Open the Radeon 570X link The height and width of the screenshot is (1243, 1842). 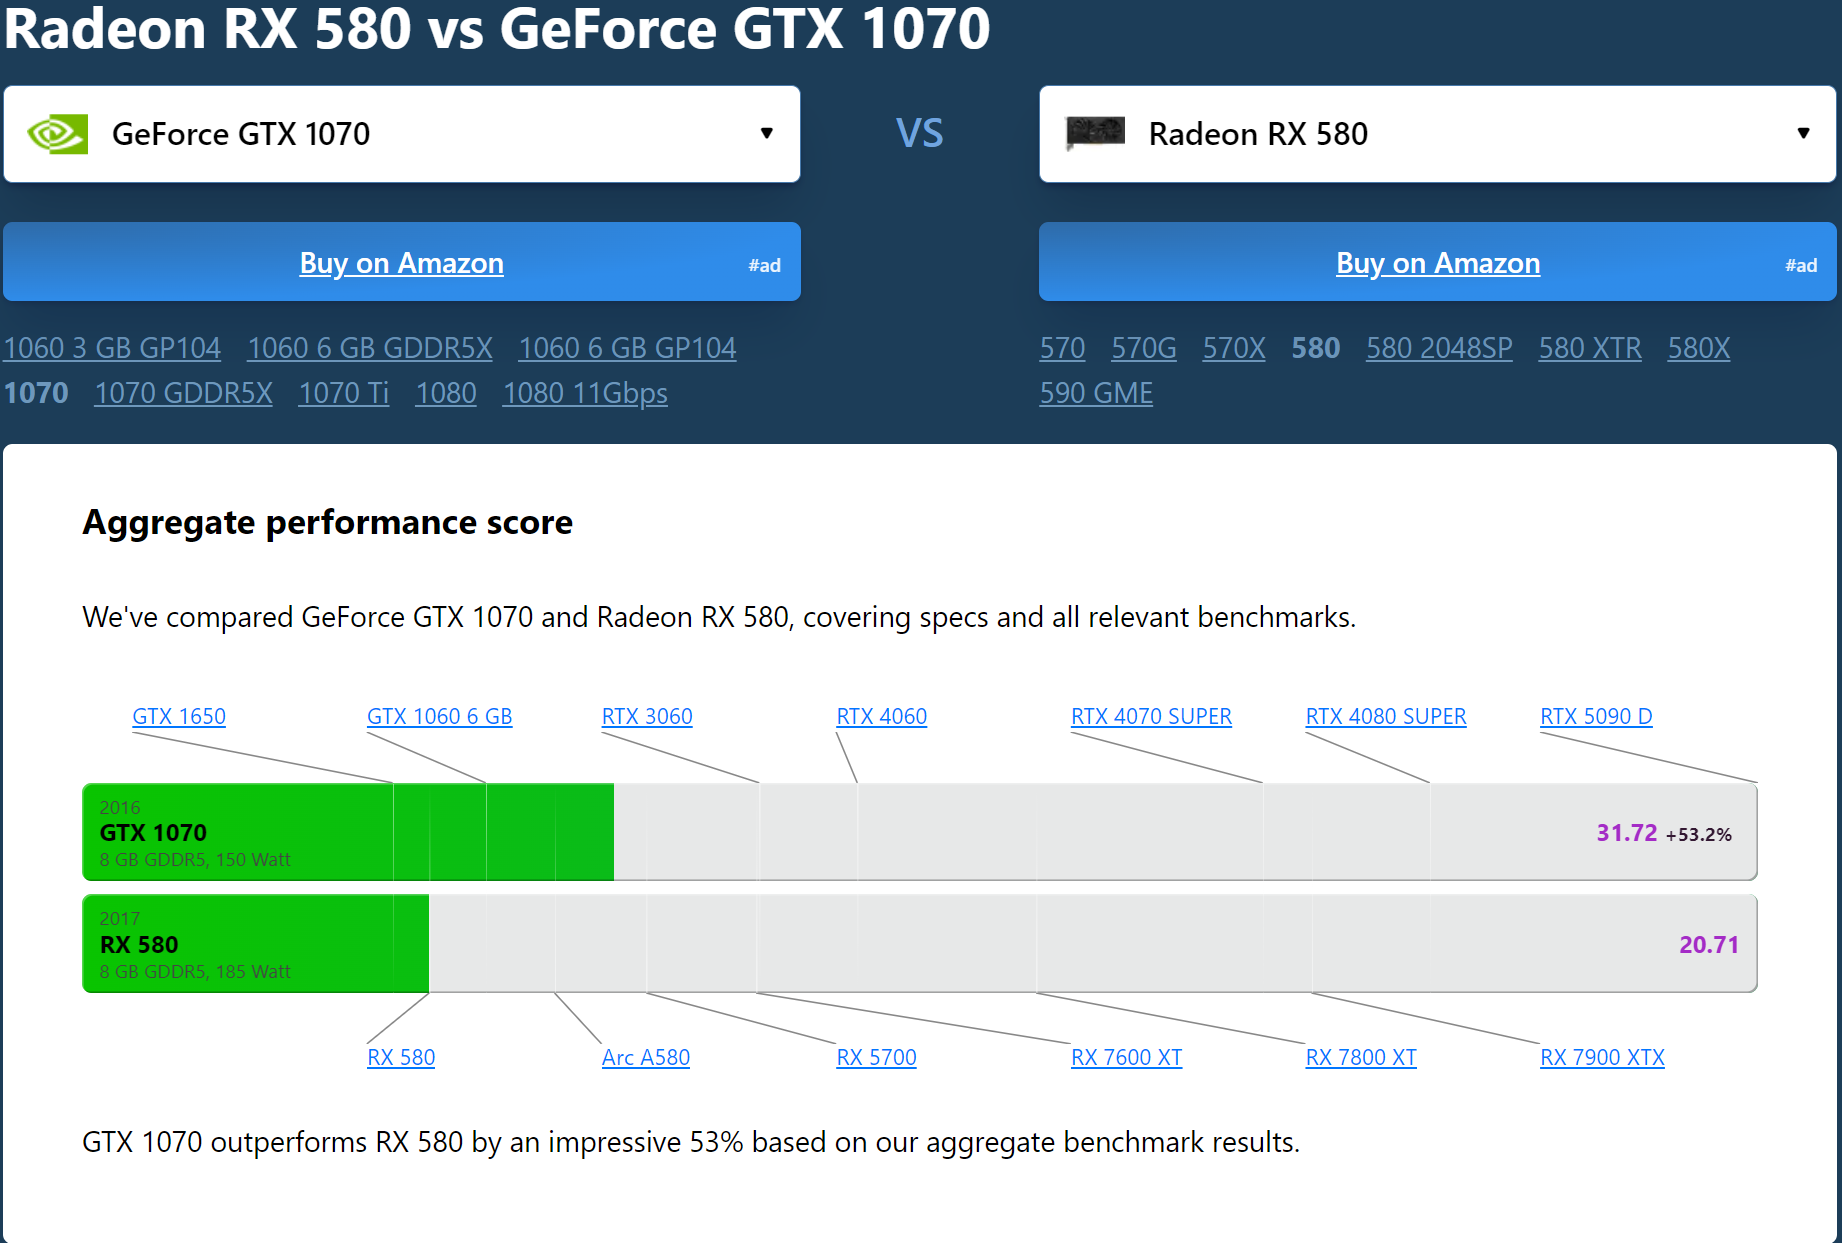pyautogui.click(x=1234, y=348)
